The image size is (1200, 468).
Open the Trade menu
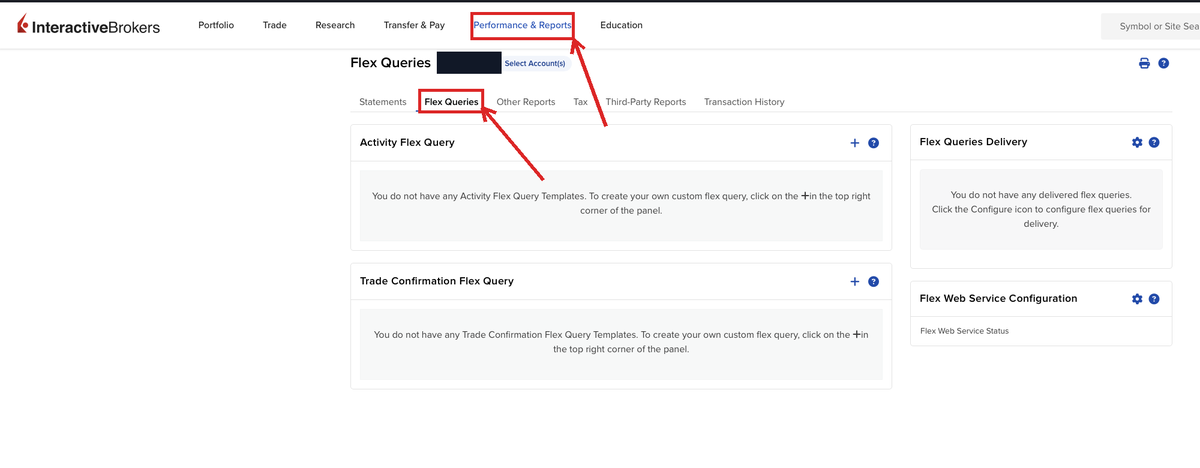275,25
